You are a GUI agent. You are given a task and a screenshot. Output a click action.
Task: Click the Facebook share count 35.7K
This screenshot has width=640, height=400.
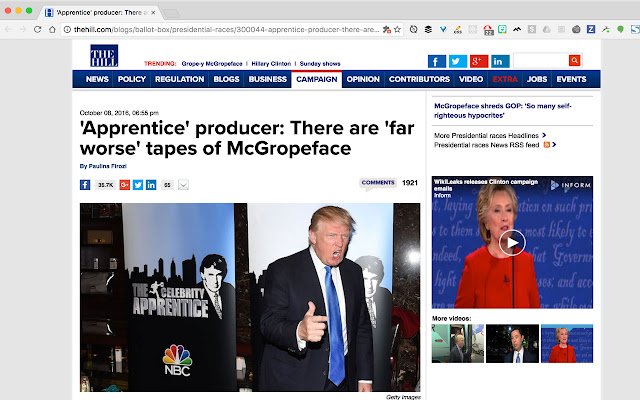click(x=105, y=185)
